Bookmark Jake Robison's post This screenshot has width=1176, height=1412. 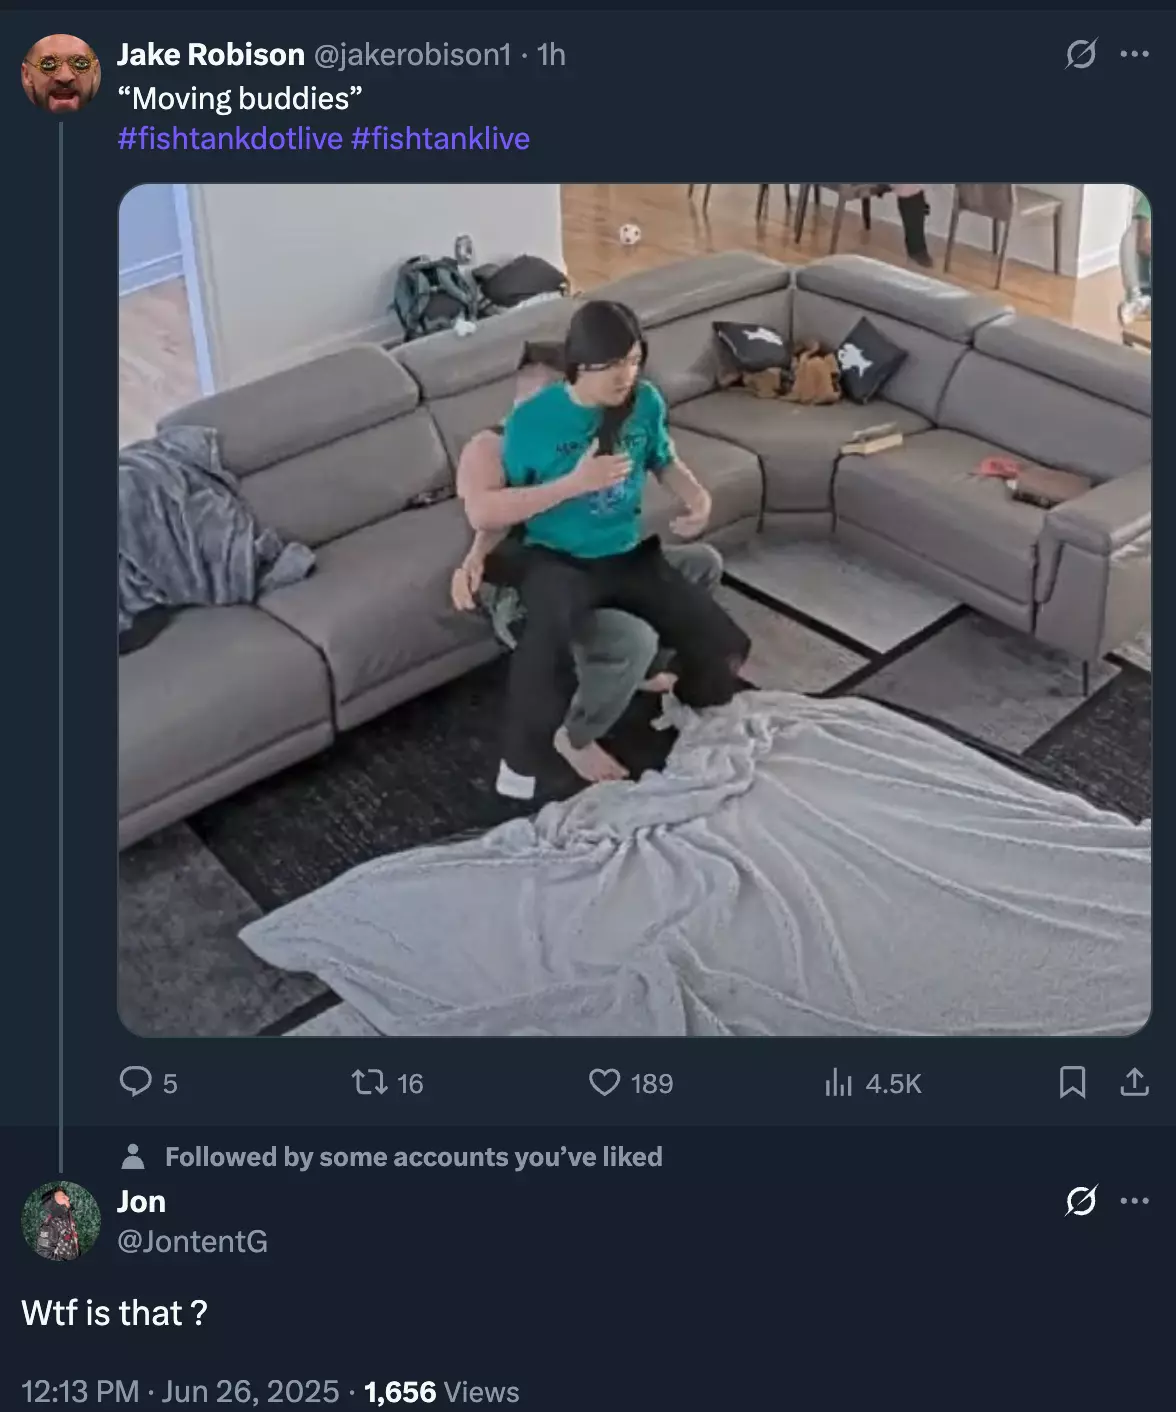[1072, 1082]
